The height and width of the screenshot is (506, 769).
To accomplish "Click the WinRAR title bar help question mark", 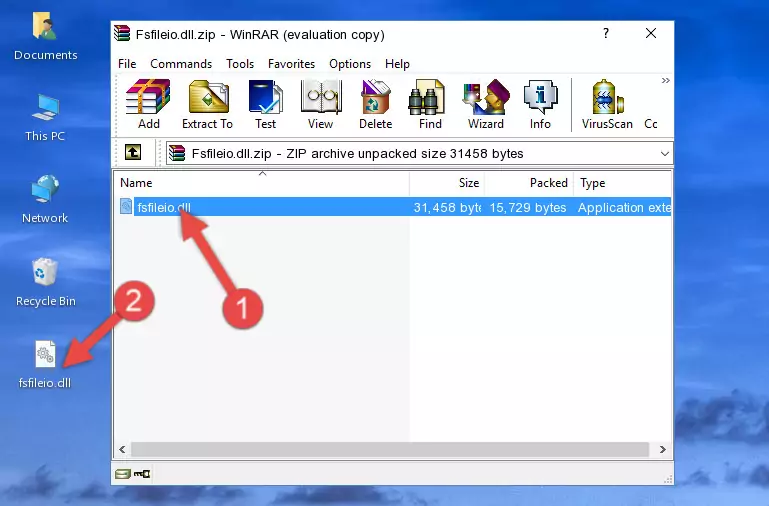I will 606,33.
